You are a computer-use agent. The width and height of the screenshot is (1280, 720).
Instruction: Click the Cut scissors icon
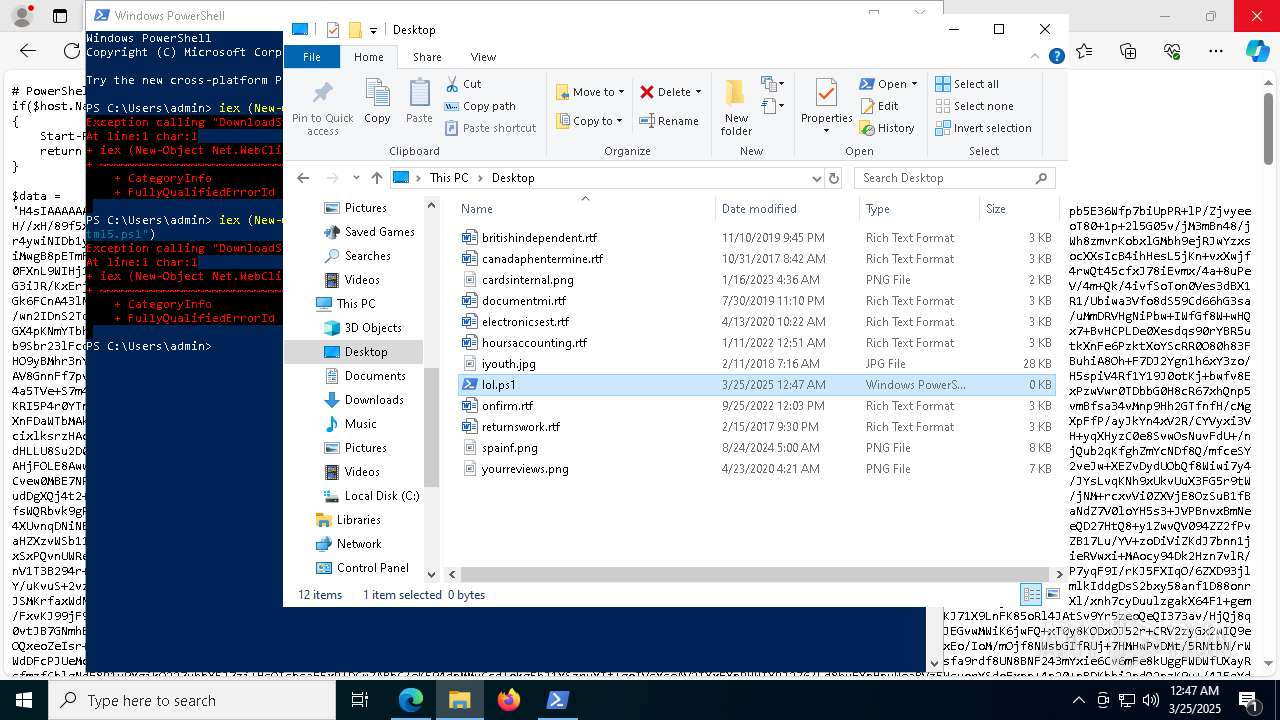click(x=452, y=84)
